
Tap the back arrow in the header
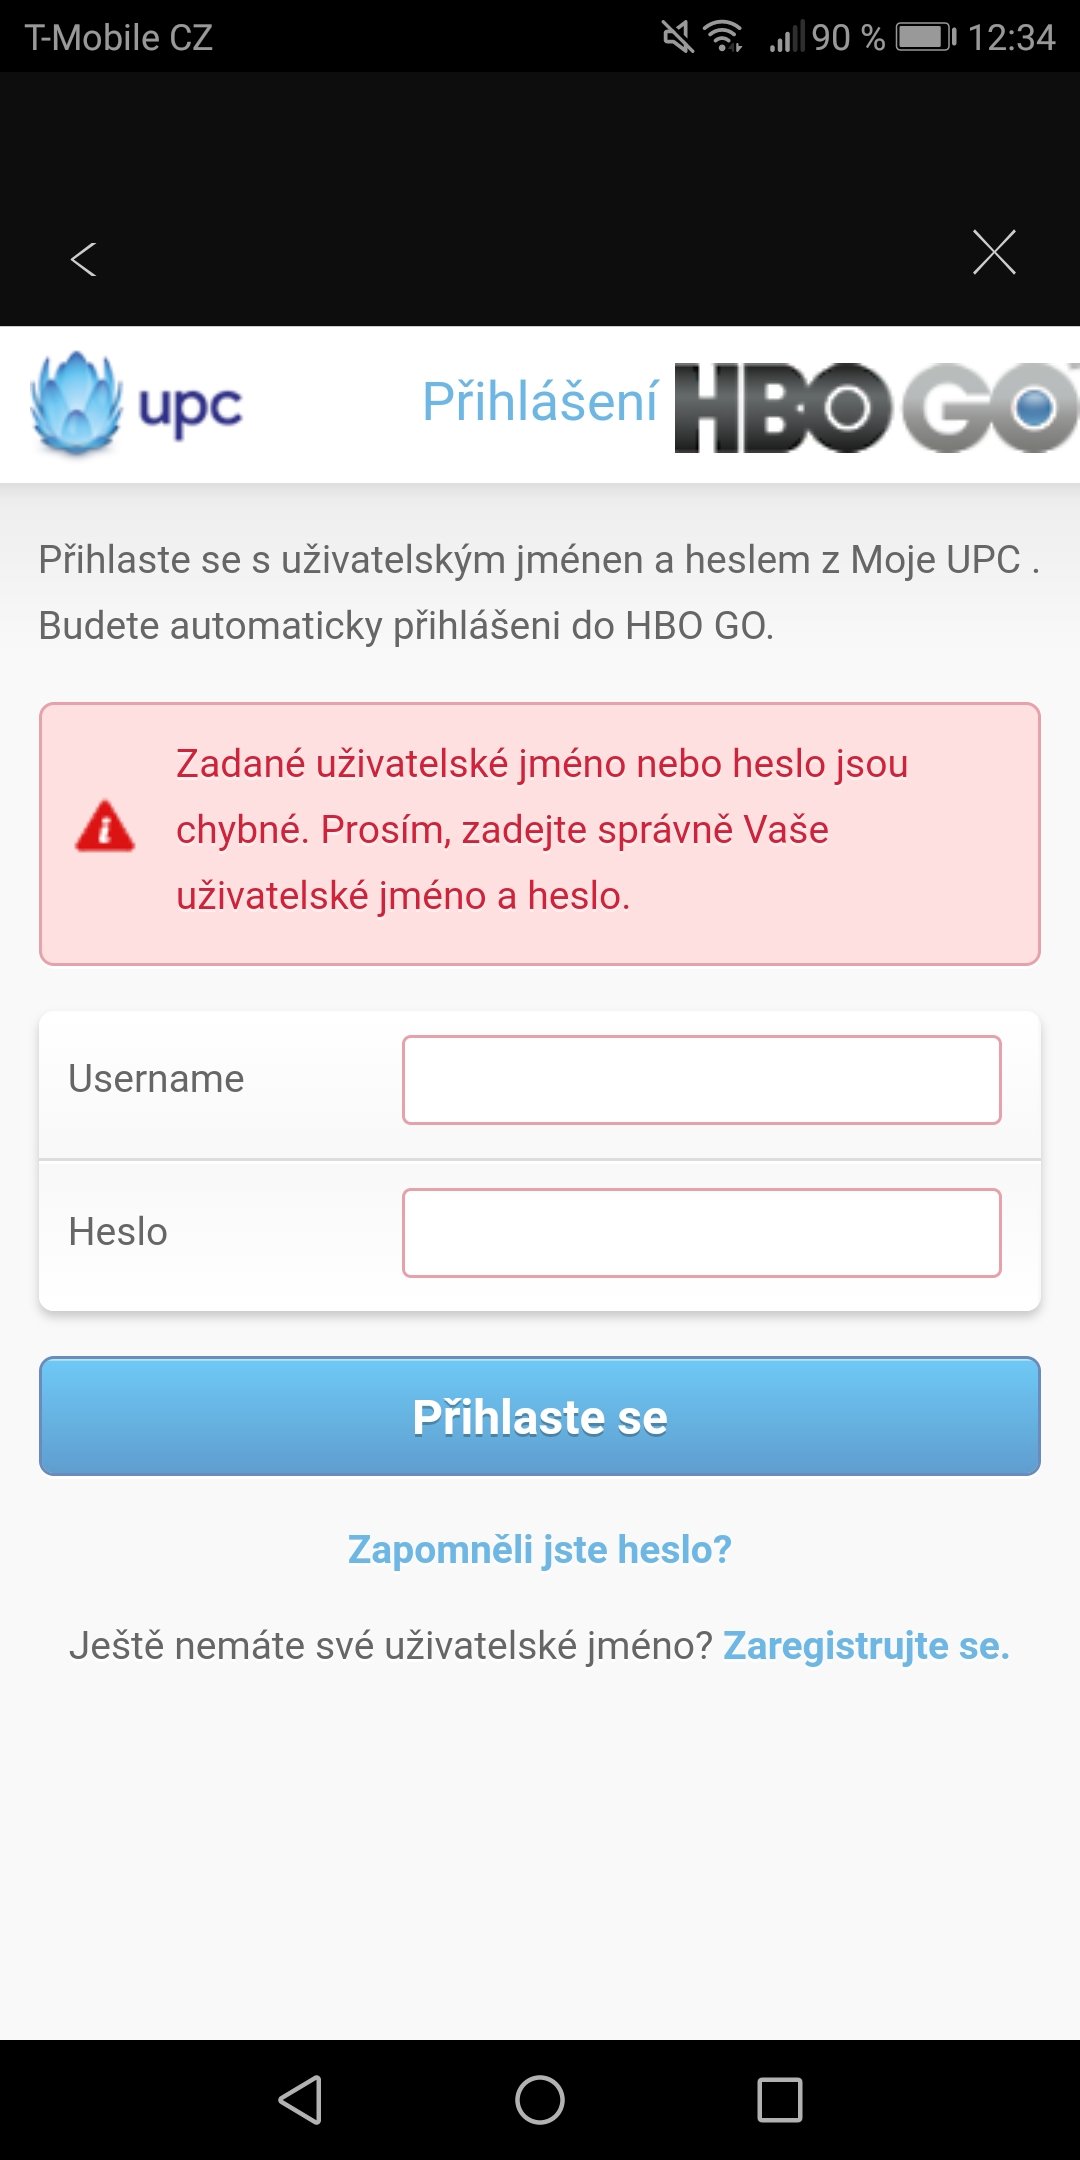[84, 259]
